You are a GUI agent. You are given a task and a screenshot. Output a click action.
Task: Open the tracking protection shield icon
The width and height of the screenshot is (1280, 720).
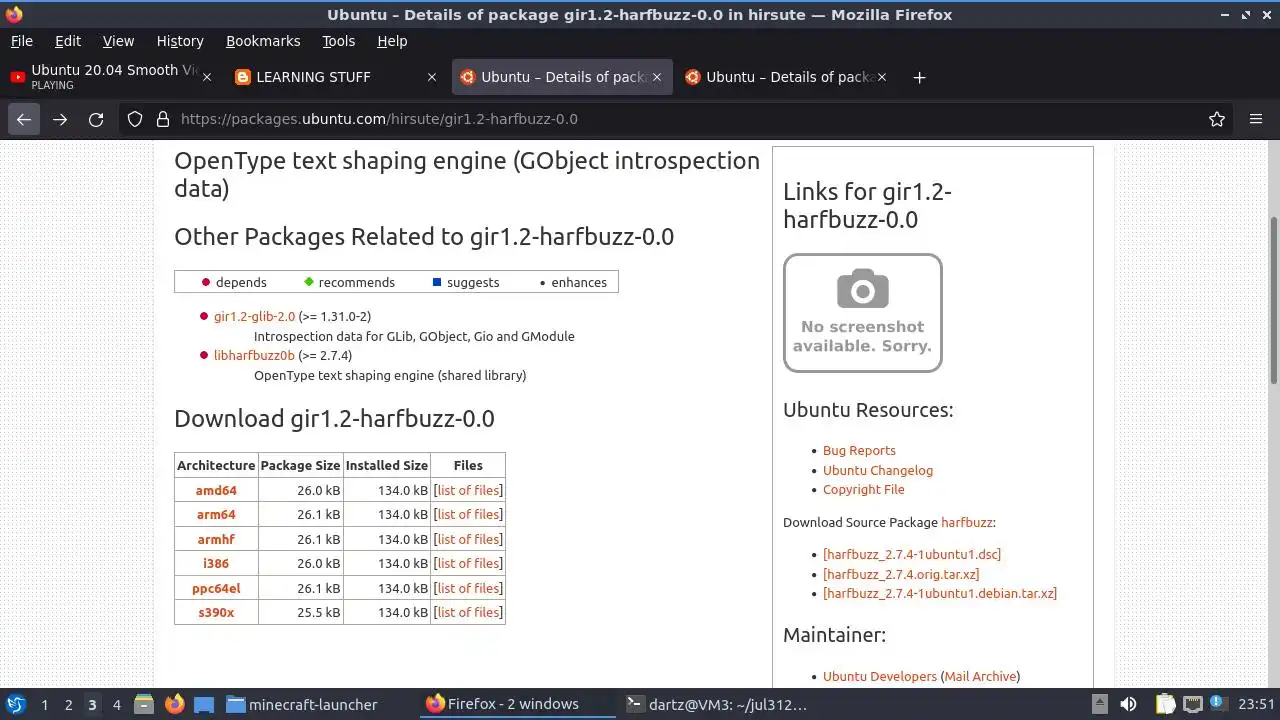[135, 119]
